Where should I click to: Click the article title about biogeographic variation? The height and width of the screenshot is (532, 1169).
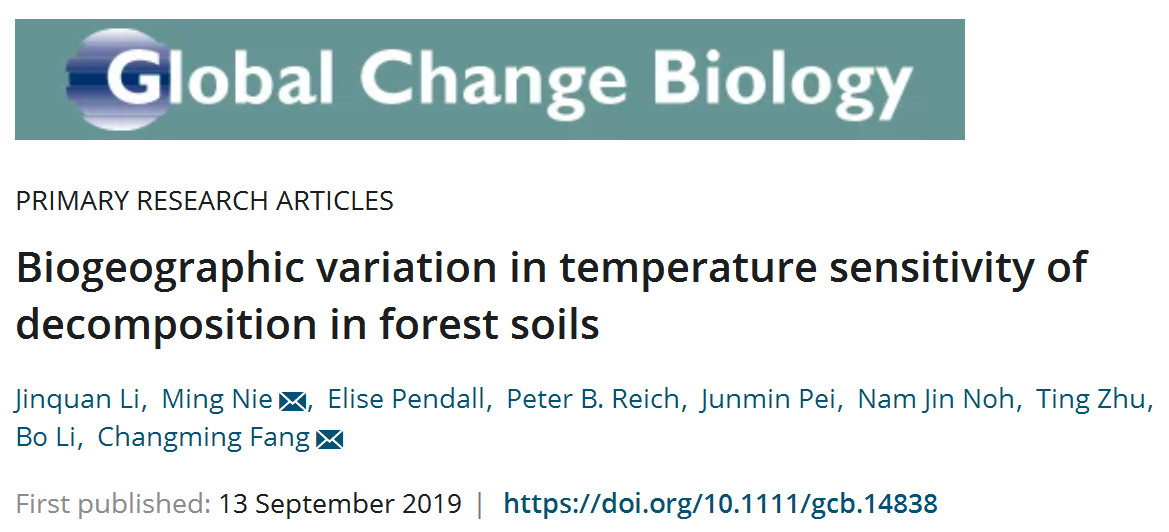pos(551,296)
